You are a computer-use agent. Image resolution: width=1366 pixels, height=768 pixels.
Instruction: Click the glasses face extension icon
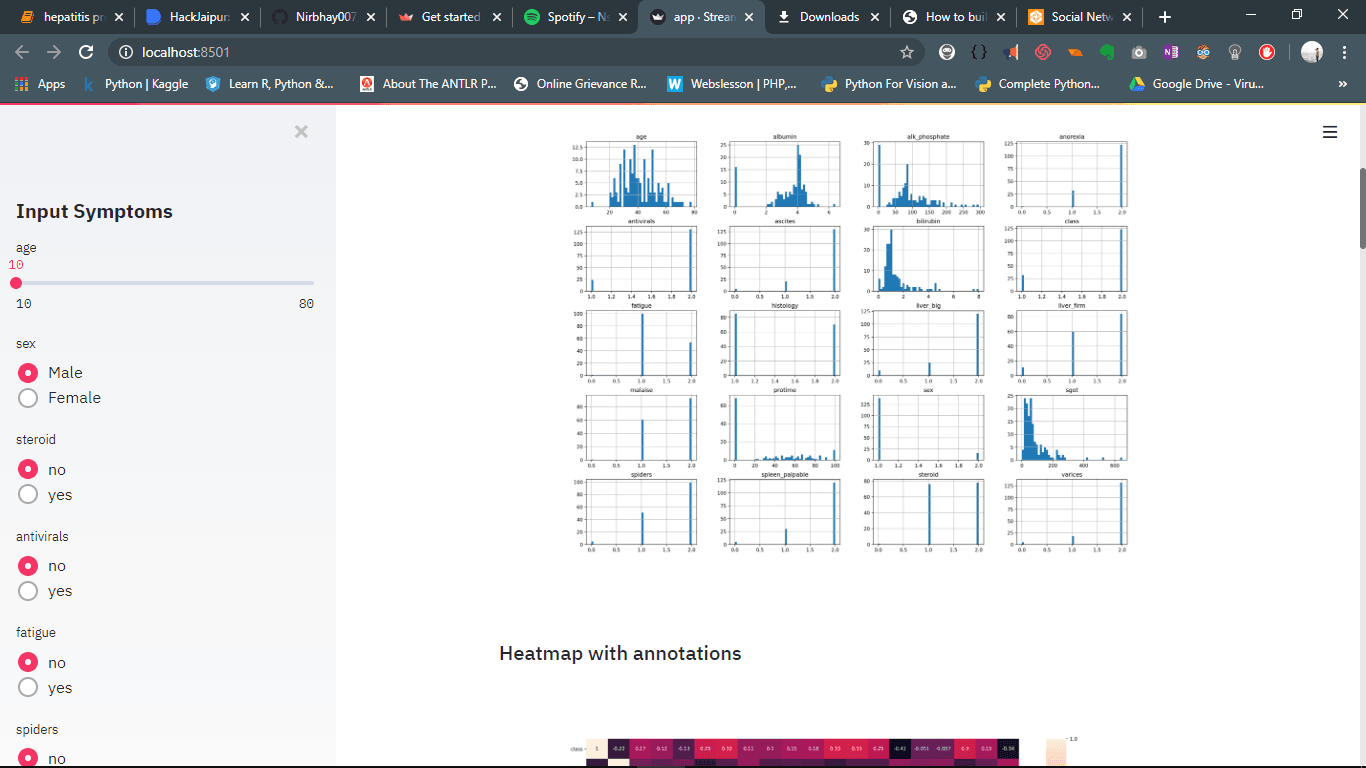pyautogui.click(x=1203, y=52)
